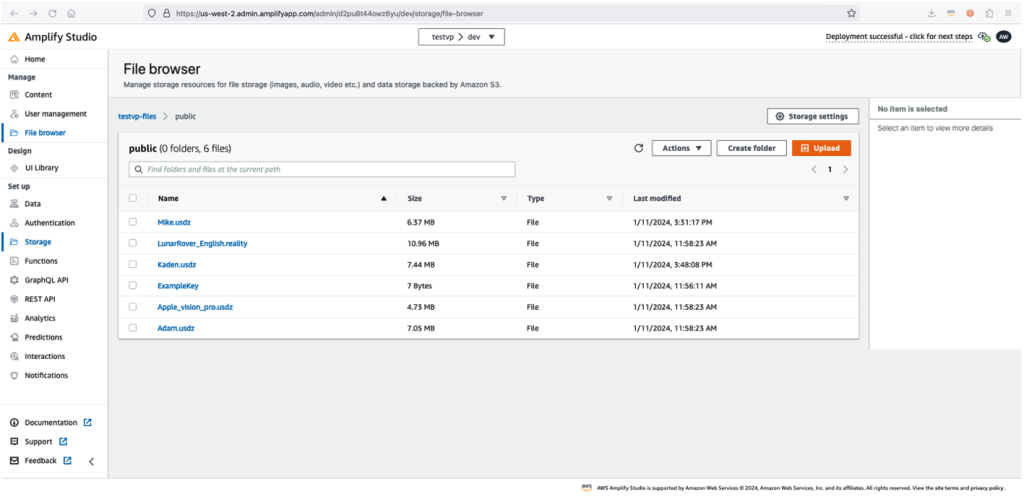
Task: Go to previous page of files
Action: coord(814,169)
